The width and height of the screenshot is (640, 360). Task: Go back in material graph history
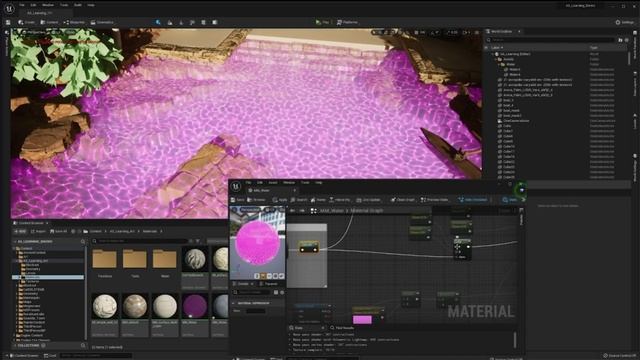tap(293, 211)
